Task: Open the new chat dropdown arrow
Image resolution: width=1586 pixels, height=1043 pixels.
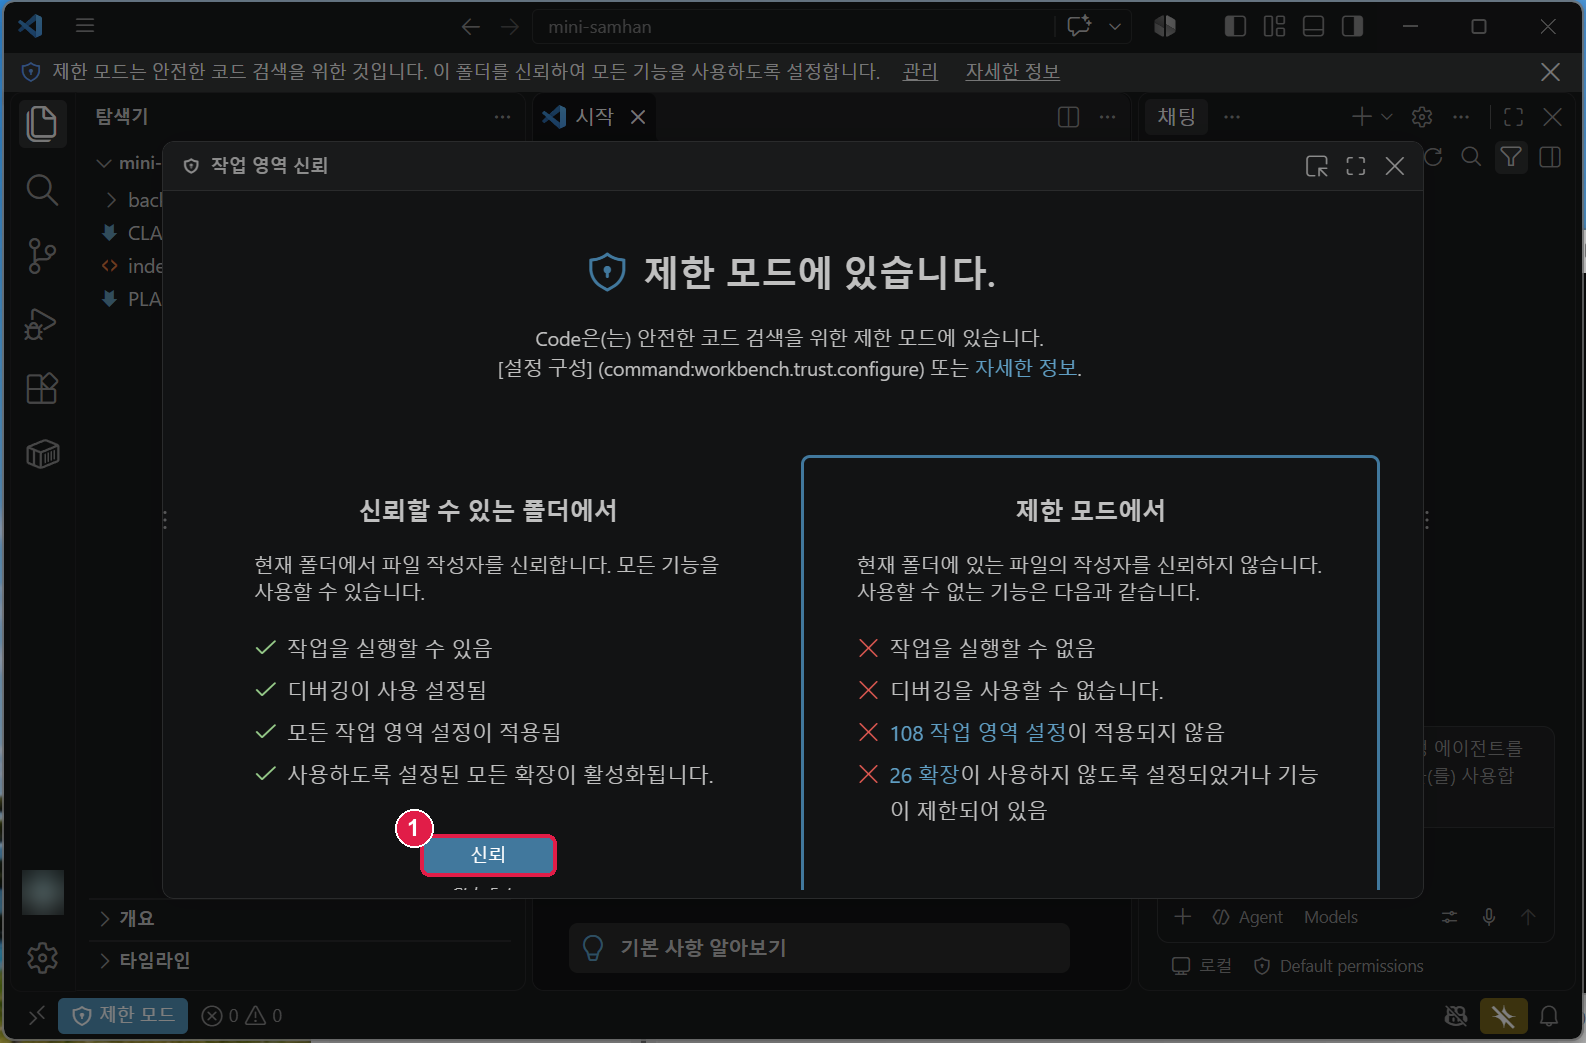Action: click(1387, 117)
